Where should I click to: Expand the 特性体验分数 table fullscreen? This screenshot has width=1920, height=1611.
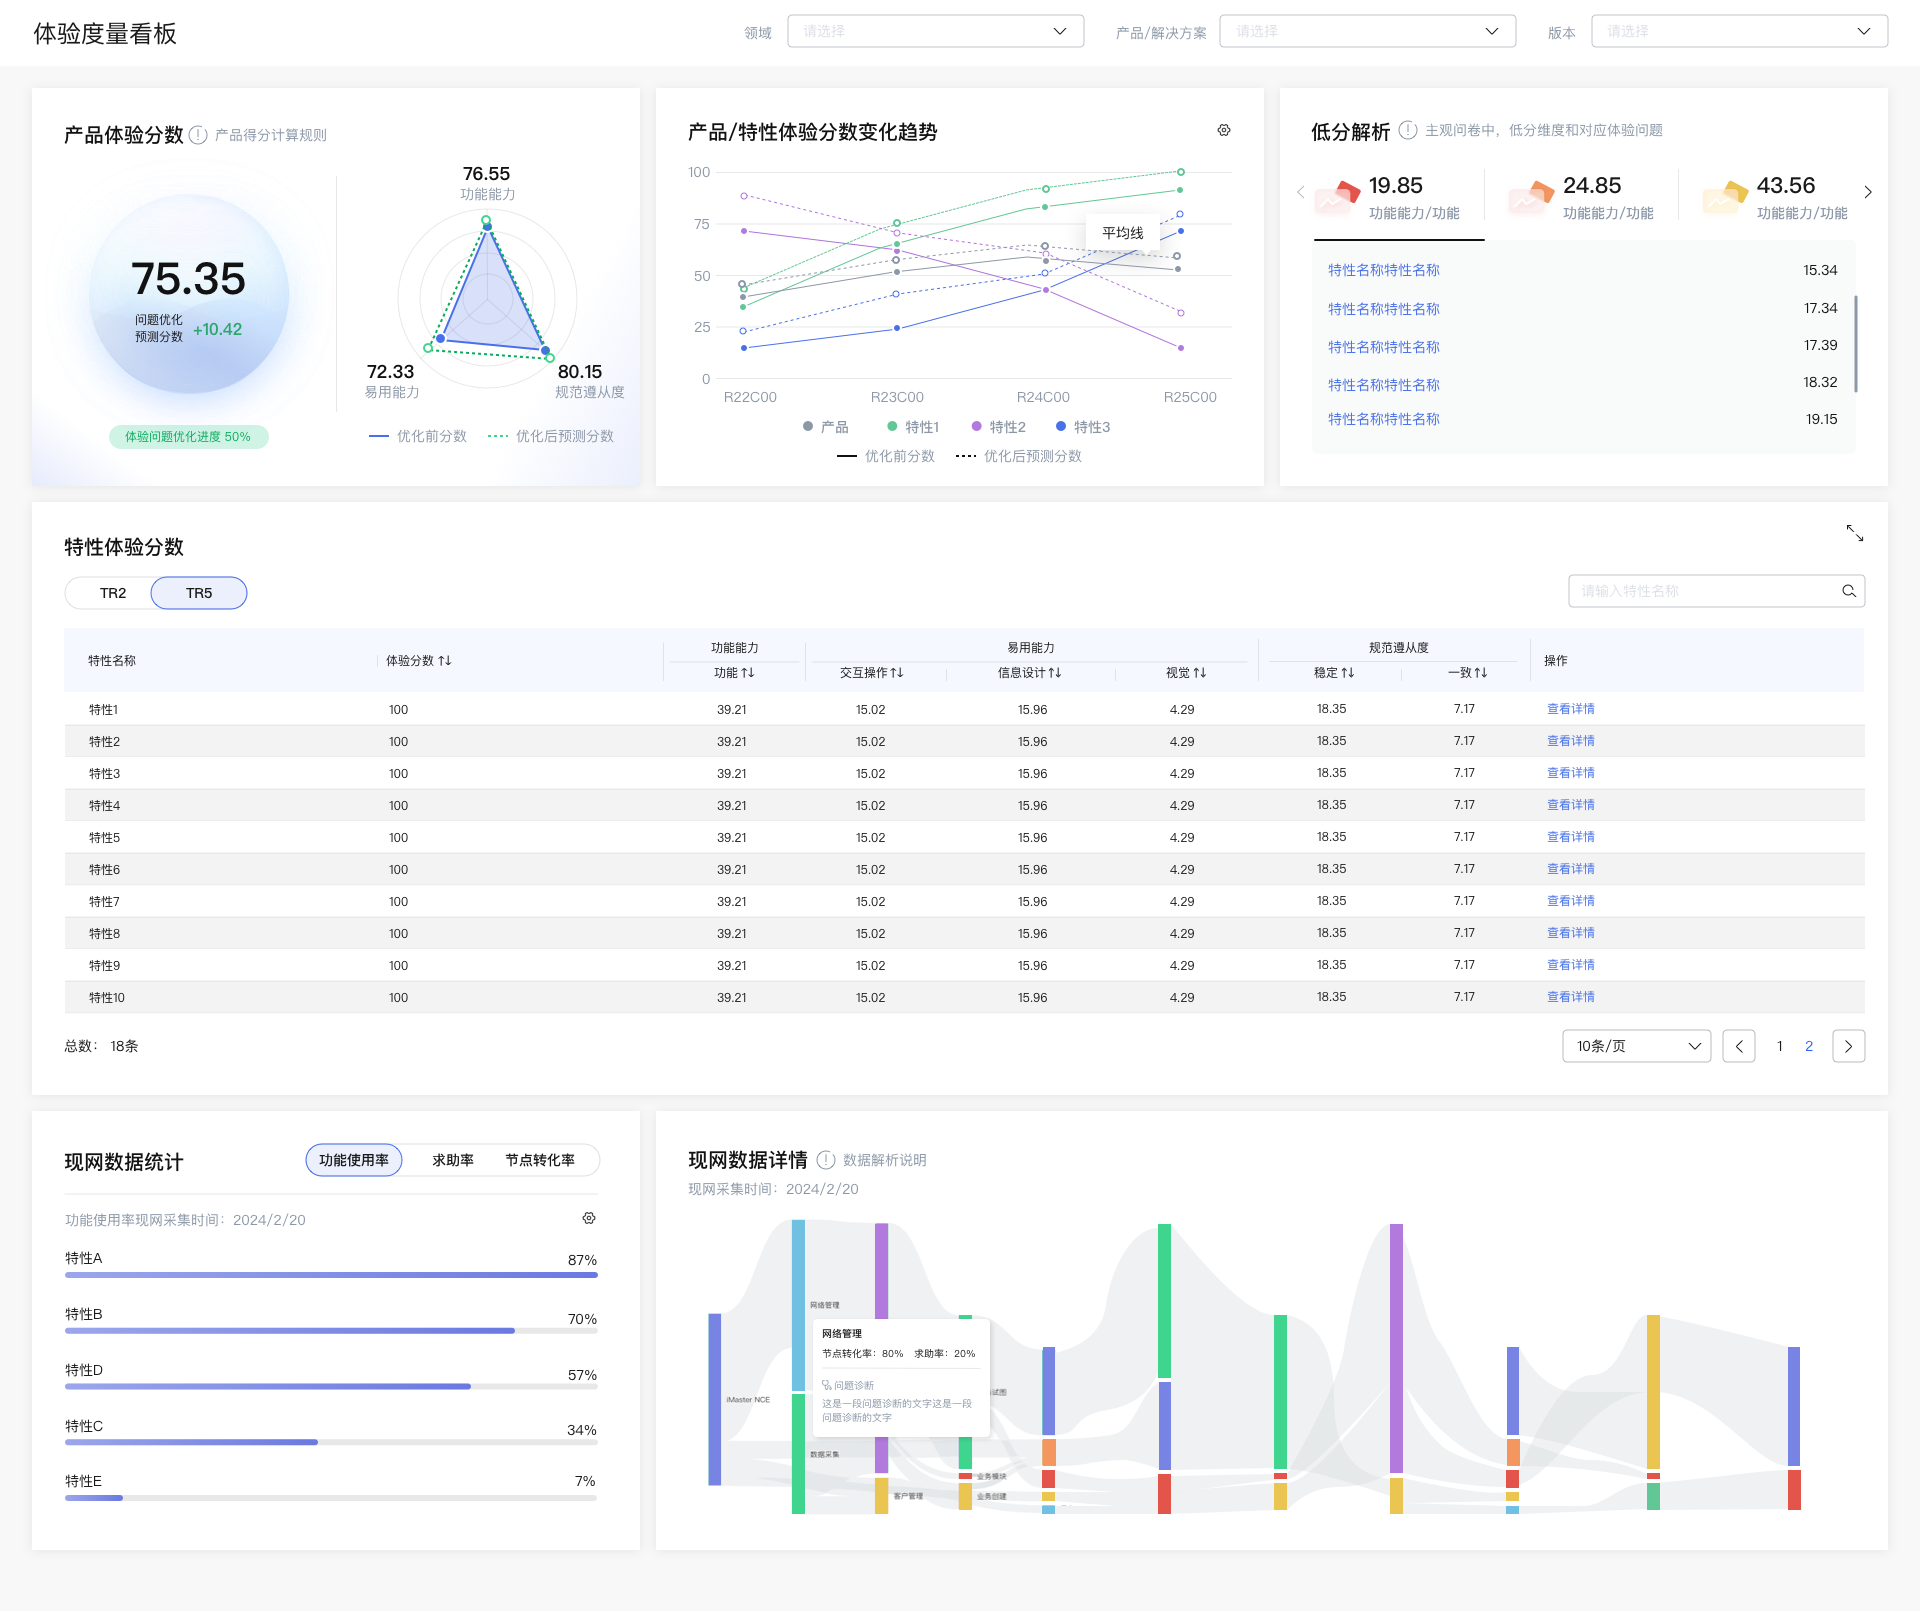click(x=1855, y=533)
